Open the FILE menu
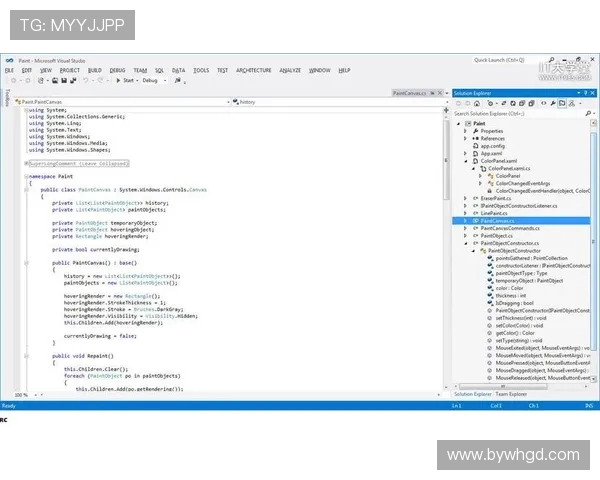 click(9, 70)
